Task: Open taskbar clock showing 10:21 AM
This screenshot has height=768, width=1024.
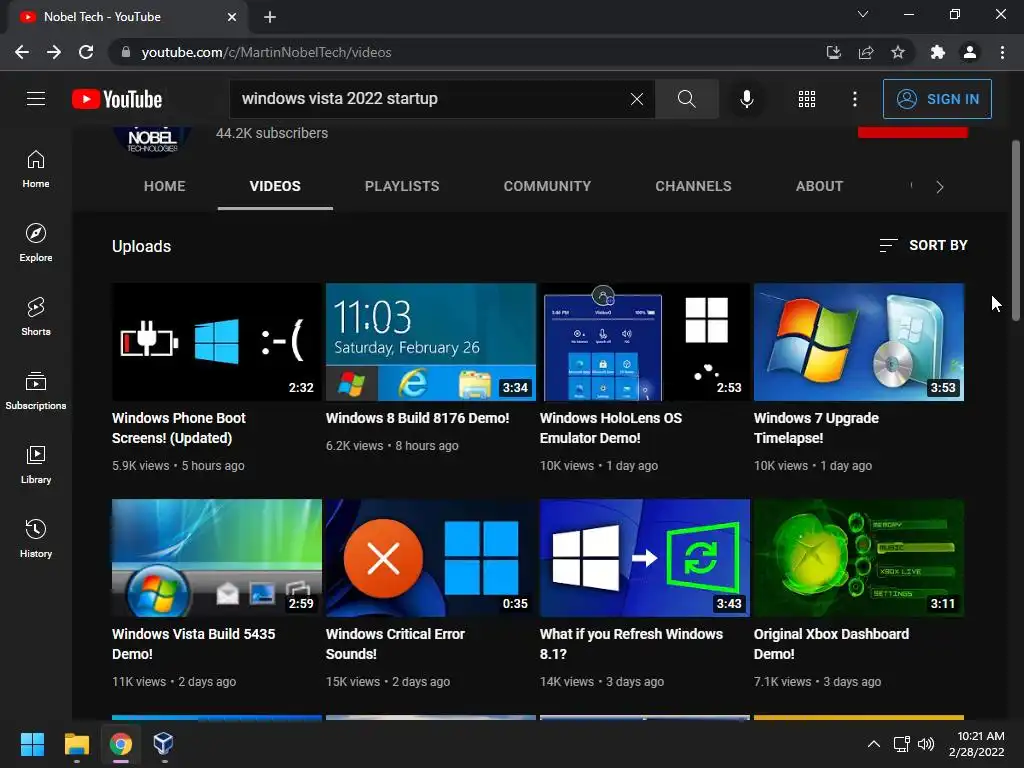Action: (x=976, y=744)
